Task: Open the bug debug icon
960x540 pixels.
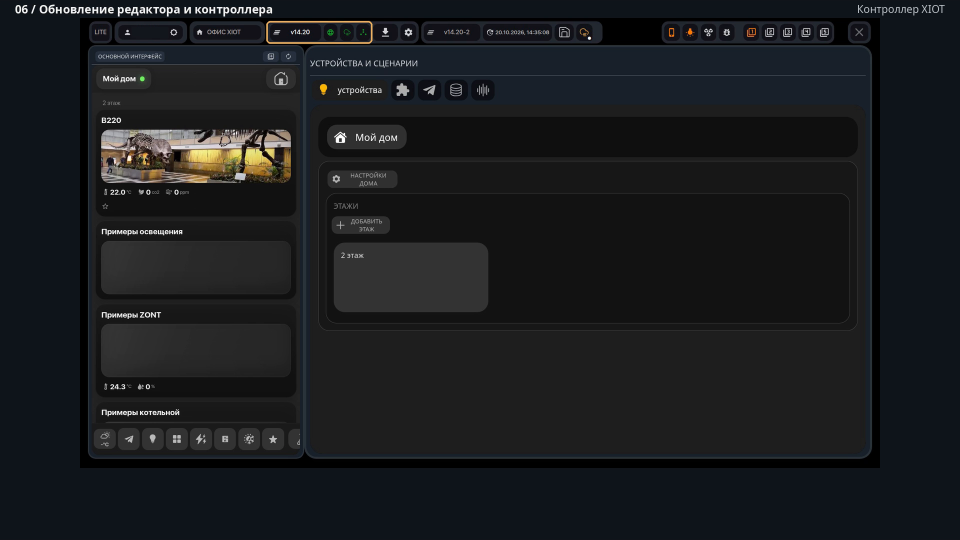Action: click(727, 32)
